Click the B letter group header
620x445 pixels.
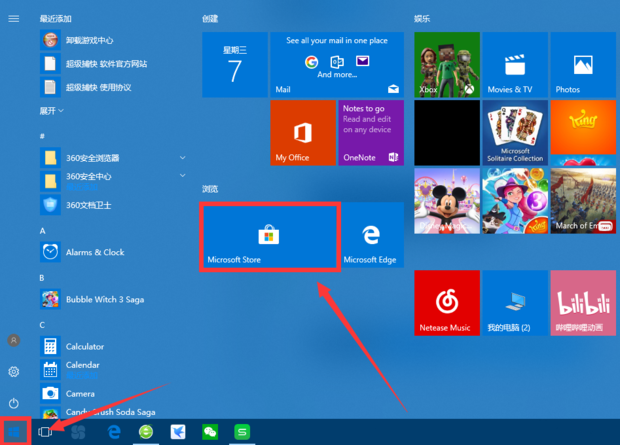42,278
